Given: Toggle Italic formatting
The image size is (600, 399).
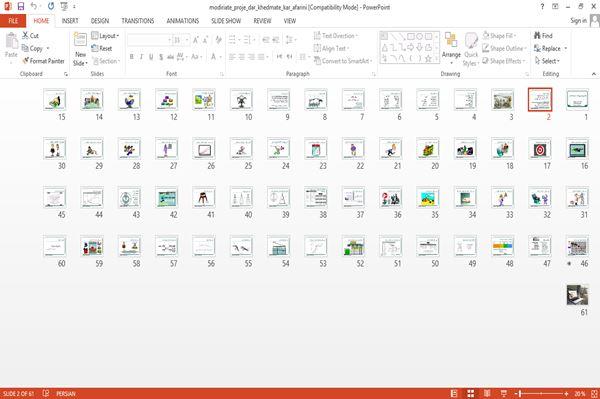Looking at the screenshot, I should click(141, 57).
